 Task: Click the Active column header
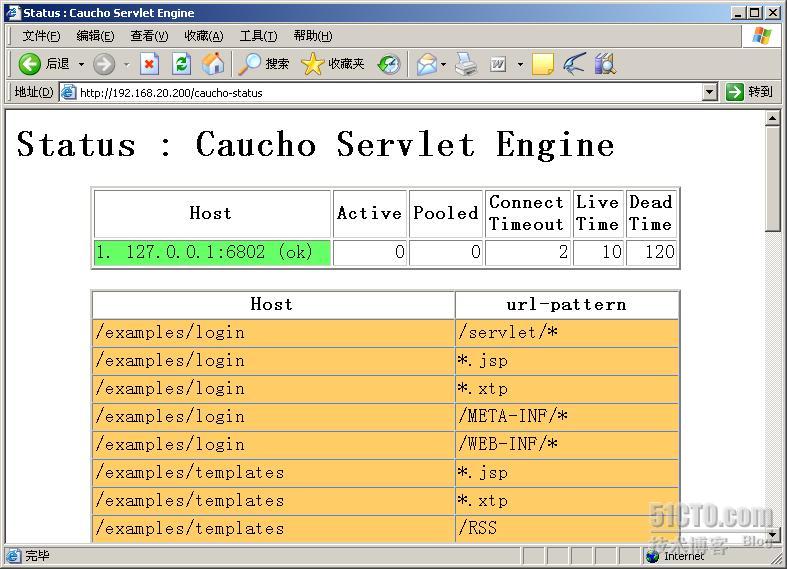pos(369,213)
